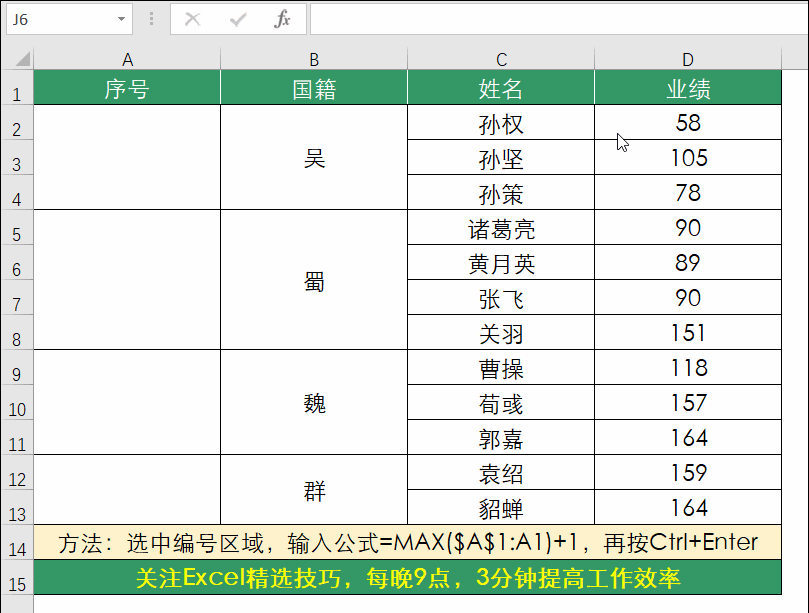This screenshot has width=809, height=613.
Task: Select row 12 header
Action: pyautogui.click(x=17, y=473)
